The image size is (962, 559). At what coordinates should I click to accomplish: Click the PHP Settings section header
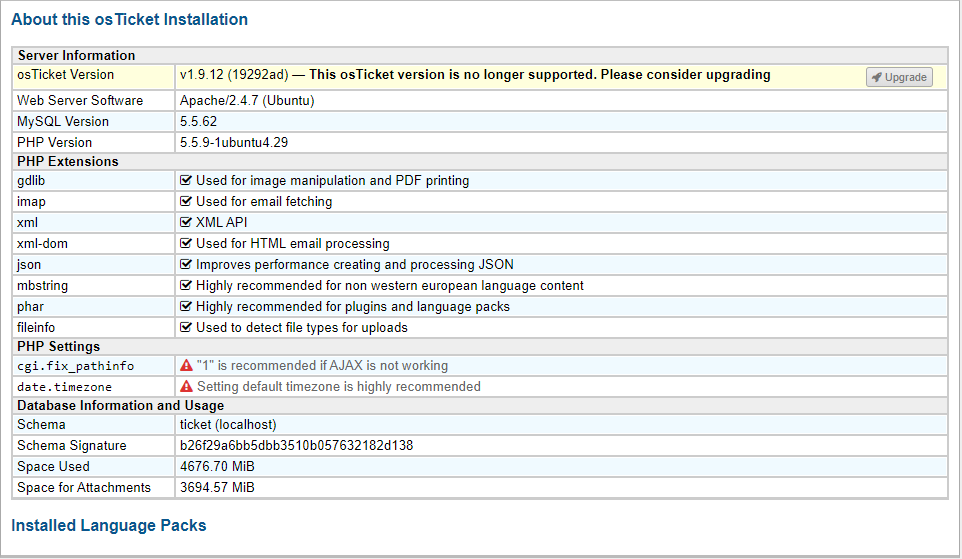[x=58, y=346]
